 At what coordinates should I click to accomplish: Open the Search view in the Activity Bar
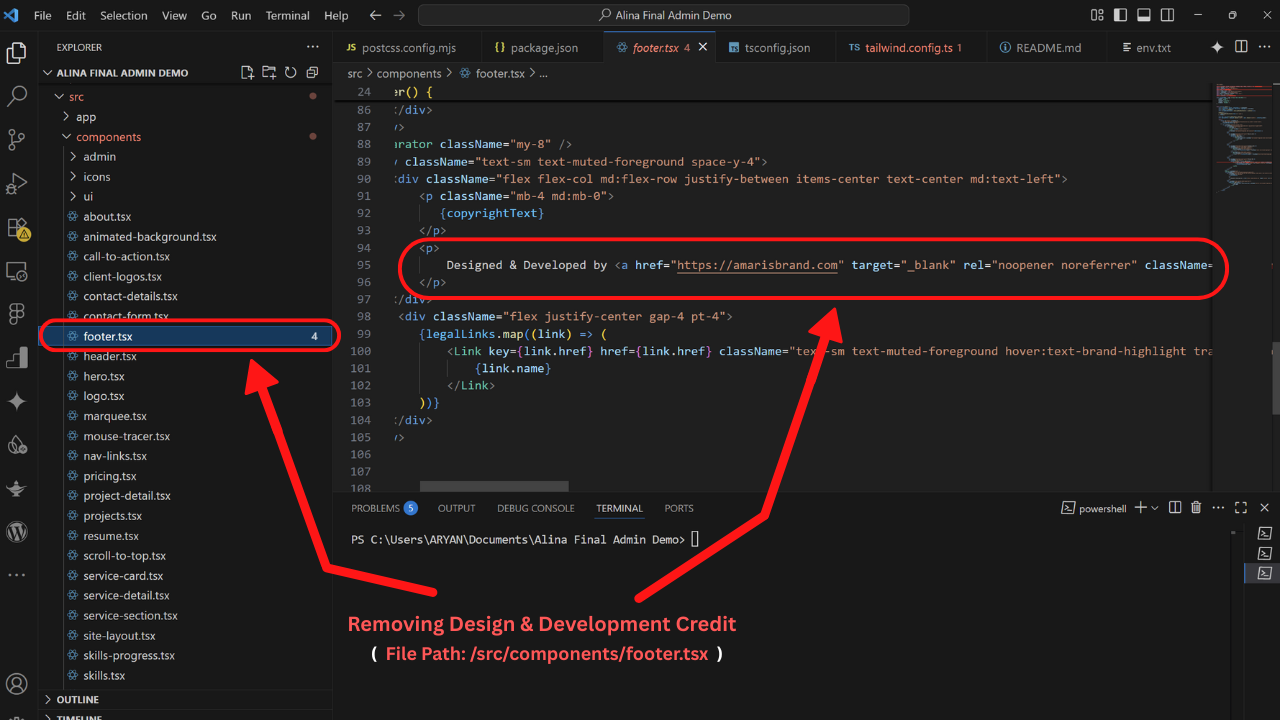point(16,96)
